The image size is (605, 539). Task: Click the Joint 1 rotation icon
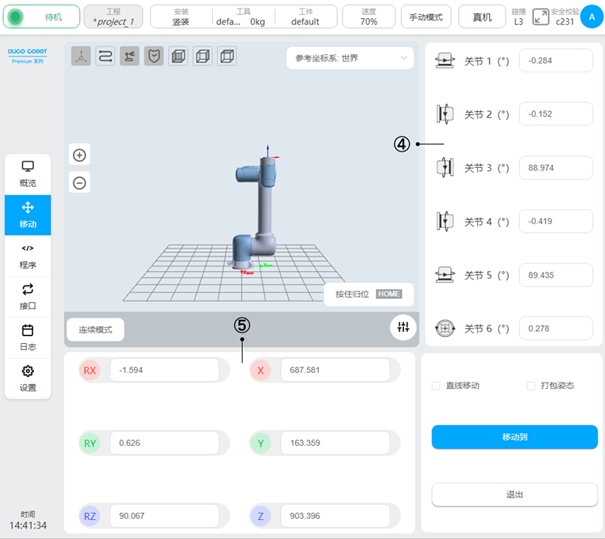tap(445, 62)
